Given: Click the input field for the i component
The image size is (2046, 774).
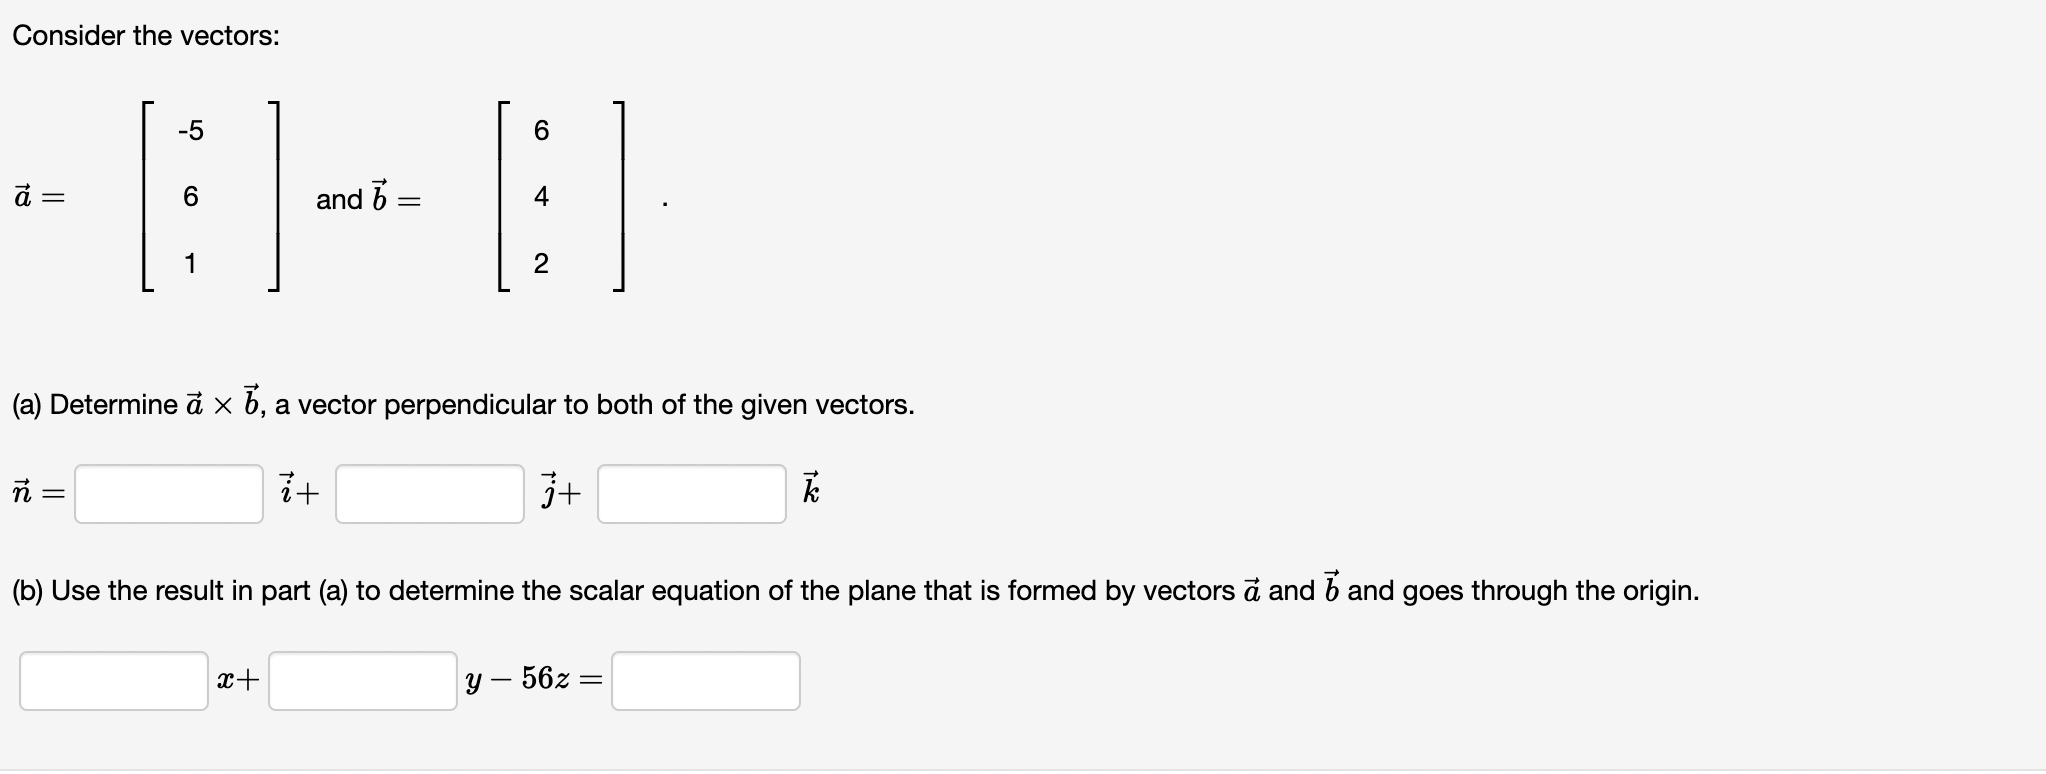Looking at the screenshot, I should click(167, 492).
